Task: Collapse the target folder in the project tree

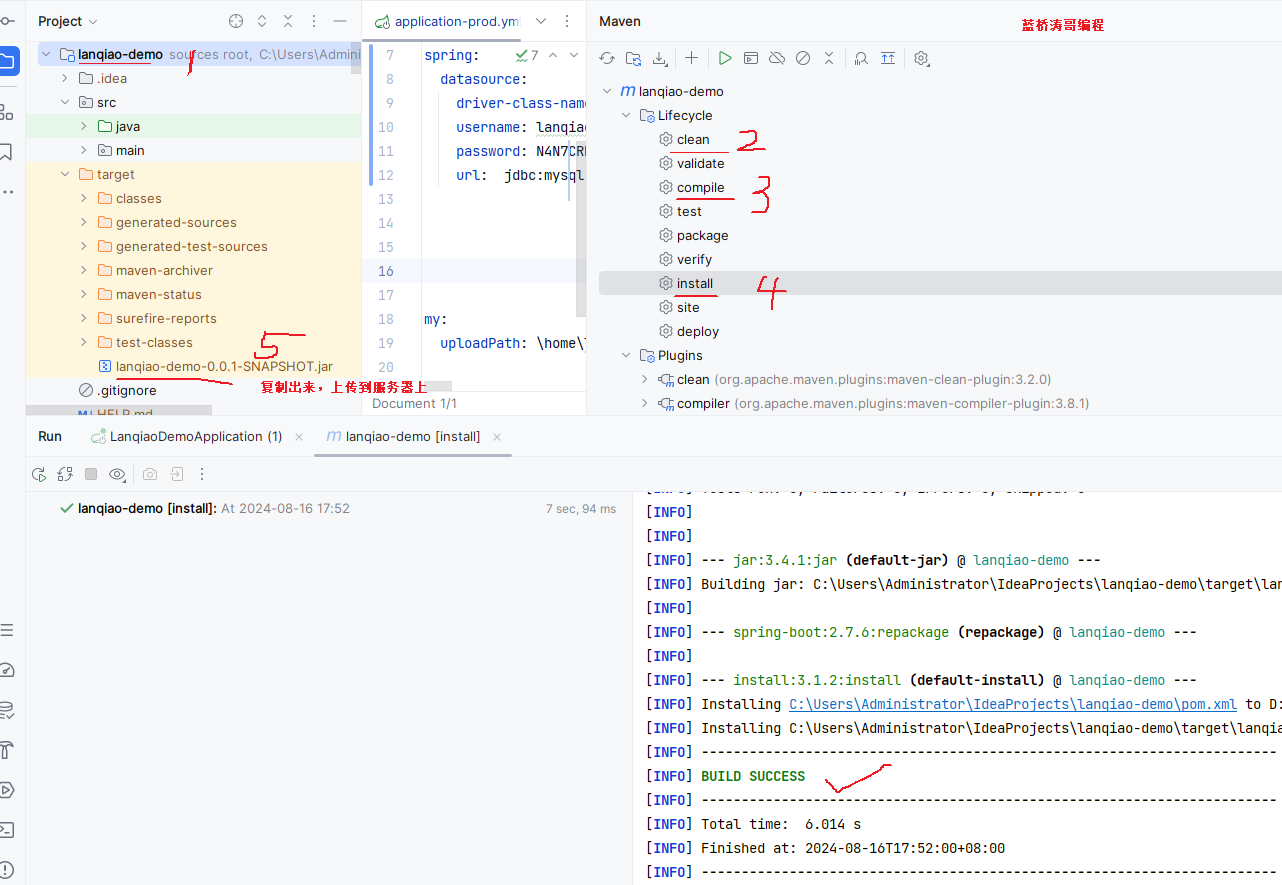Action: click(x=65, y=174)
